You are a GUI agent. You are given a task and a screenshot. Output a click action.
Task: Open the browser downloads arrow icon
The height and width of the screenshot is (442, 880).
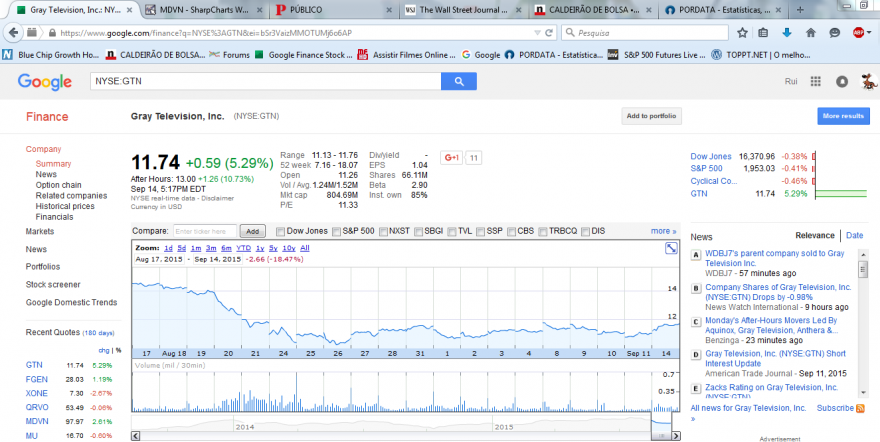(x=787, y=33)
